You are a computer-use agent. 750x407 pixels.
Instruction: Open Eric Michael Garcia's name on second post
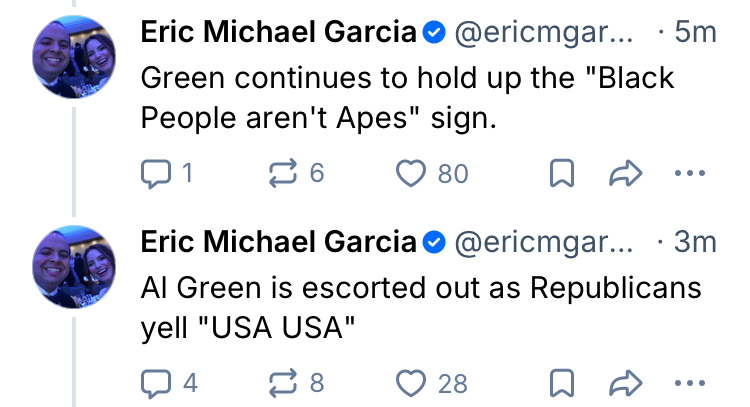pyautogui.click(x=278, y=241)
